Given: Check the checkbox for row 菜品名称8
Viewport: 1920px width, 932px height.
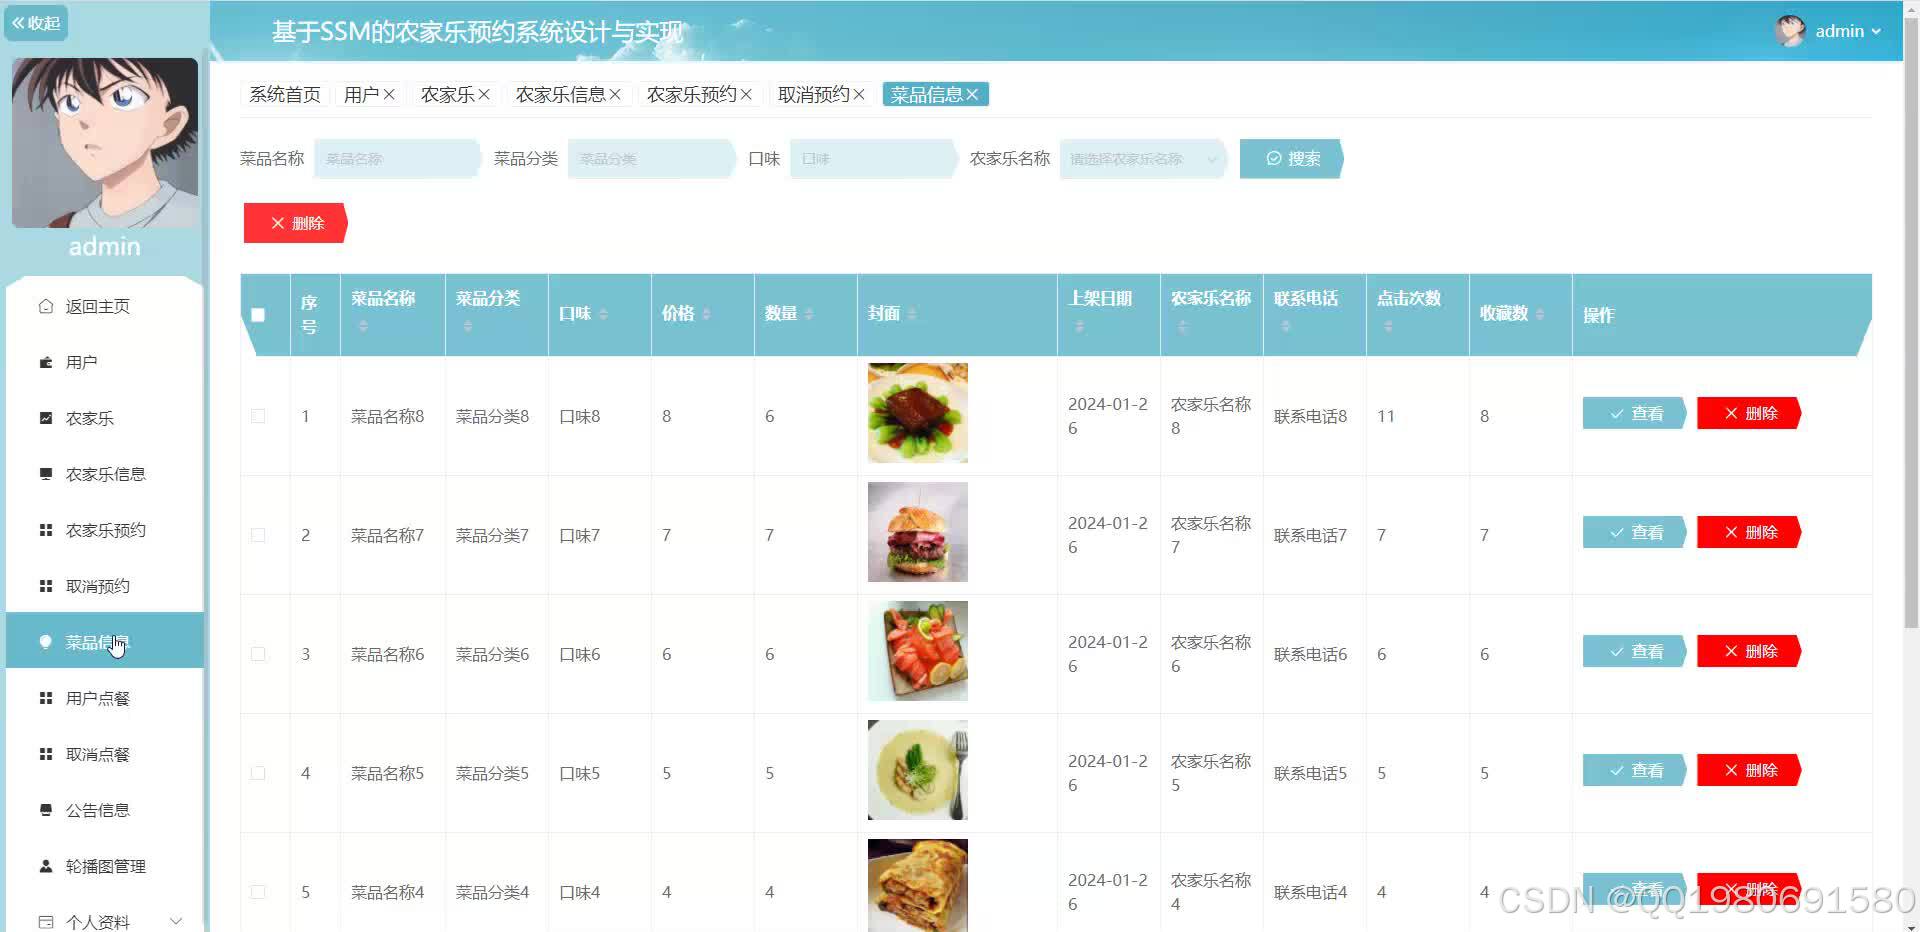Looking at the screenshot, I should tap(258, 416).
